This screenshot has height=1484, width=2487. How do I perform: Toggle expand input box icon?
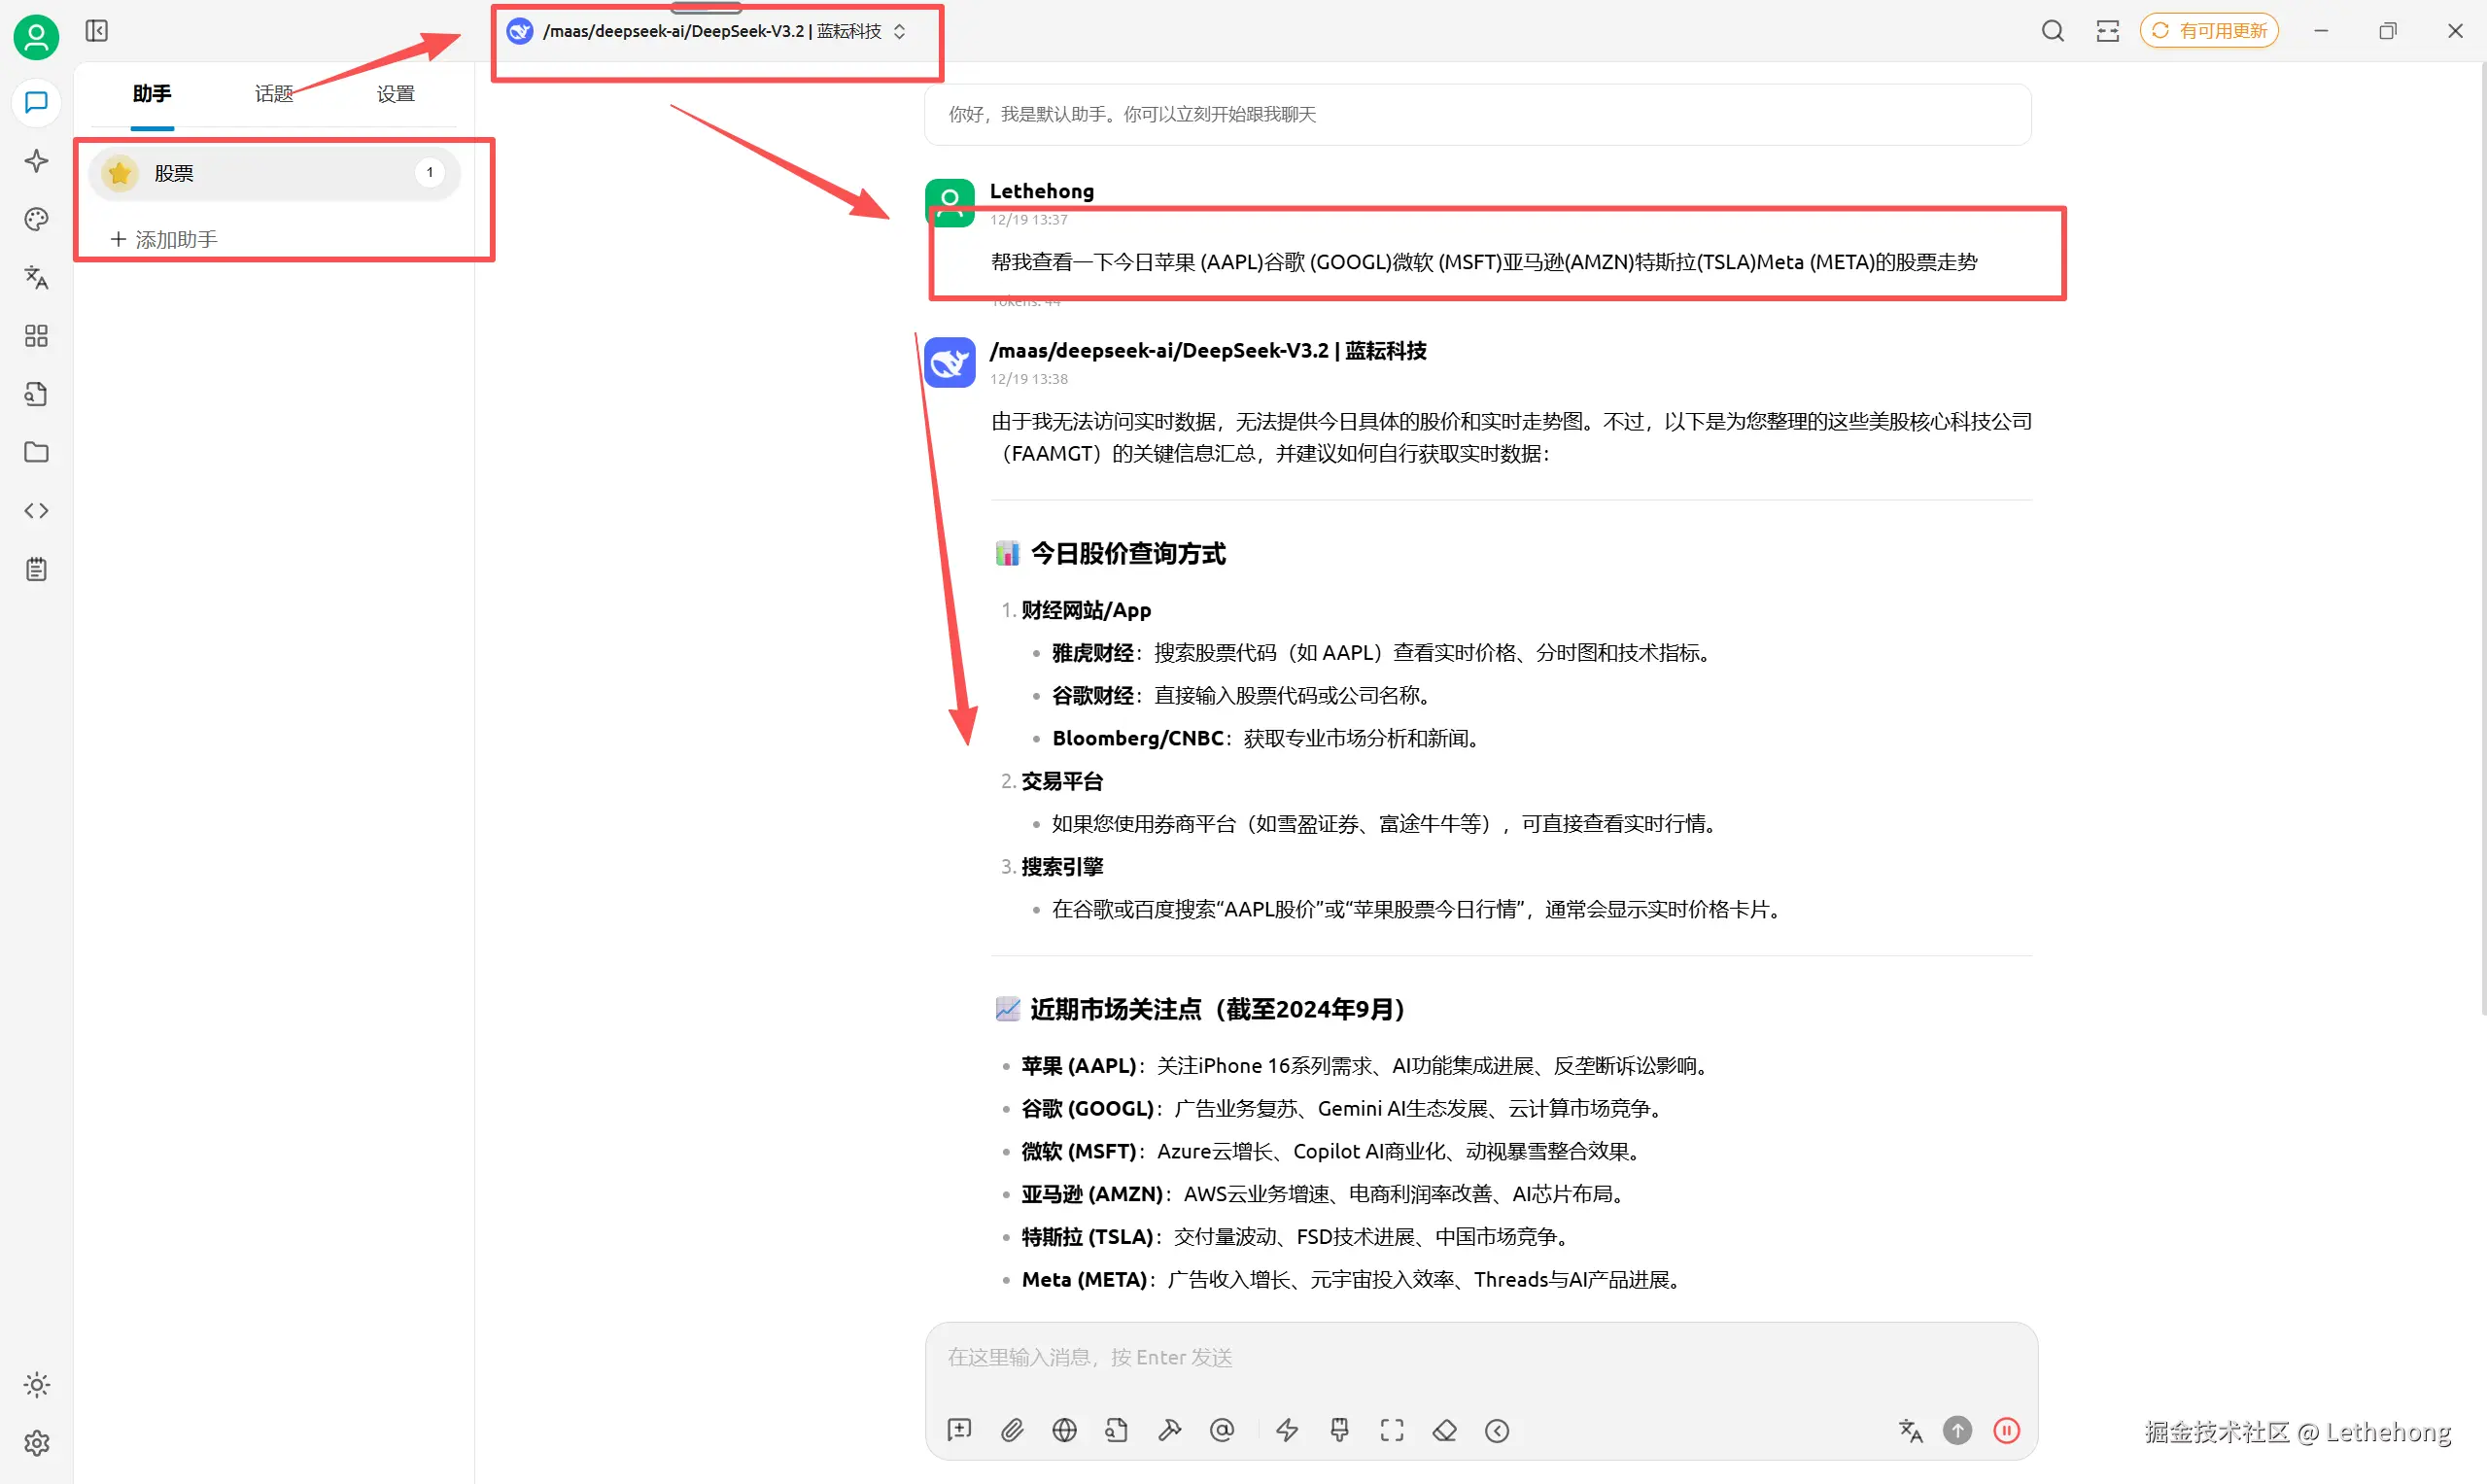tap(1391, 1430)
